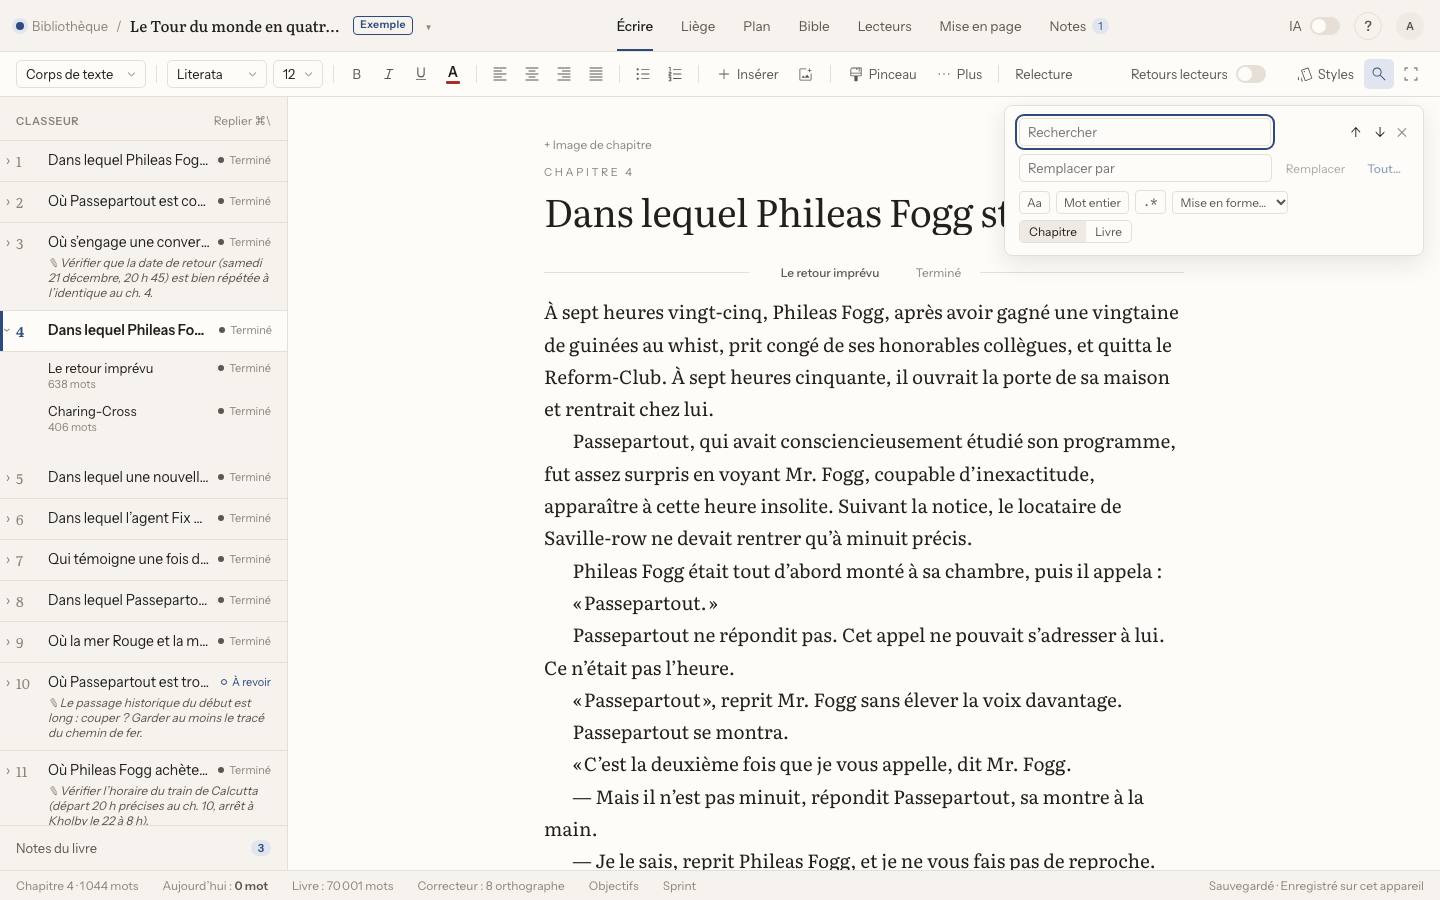Viewport: 1440px width, 900px height.
Task: Toggle regular expression search
Action: (x=1151, y=203)
